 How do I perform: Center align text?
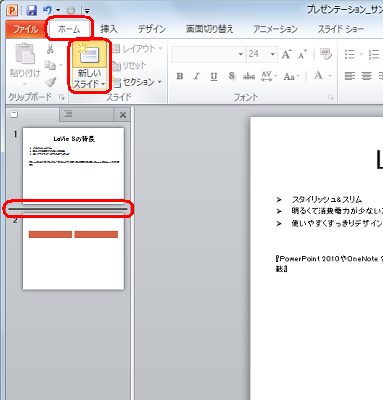(367, 76)
